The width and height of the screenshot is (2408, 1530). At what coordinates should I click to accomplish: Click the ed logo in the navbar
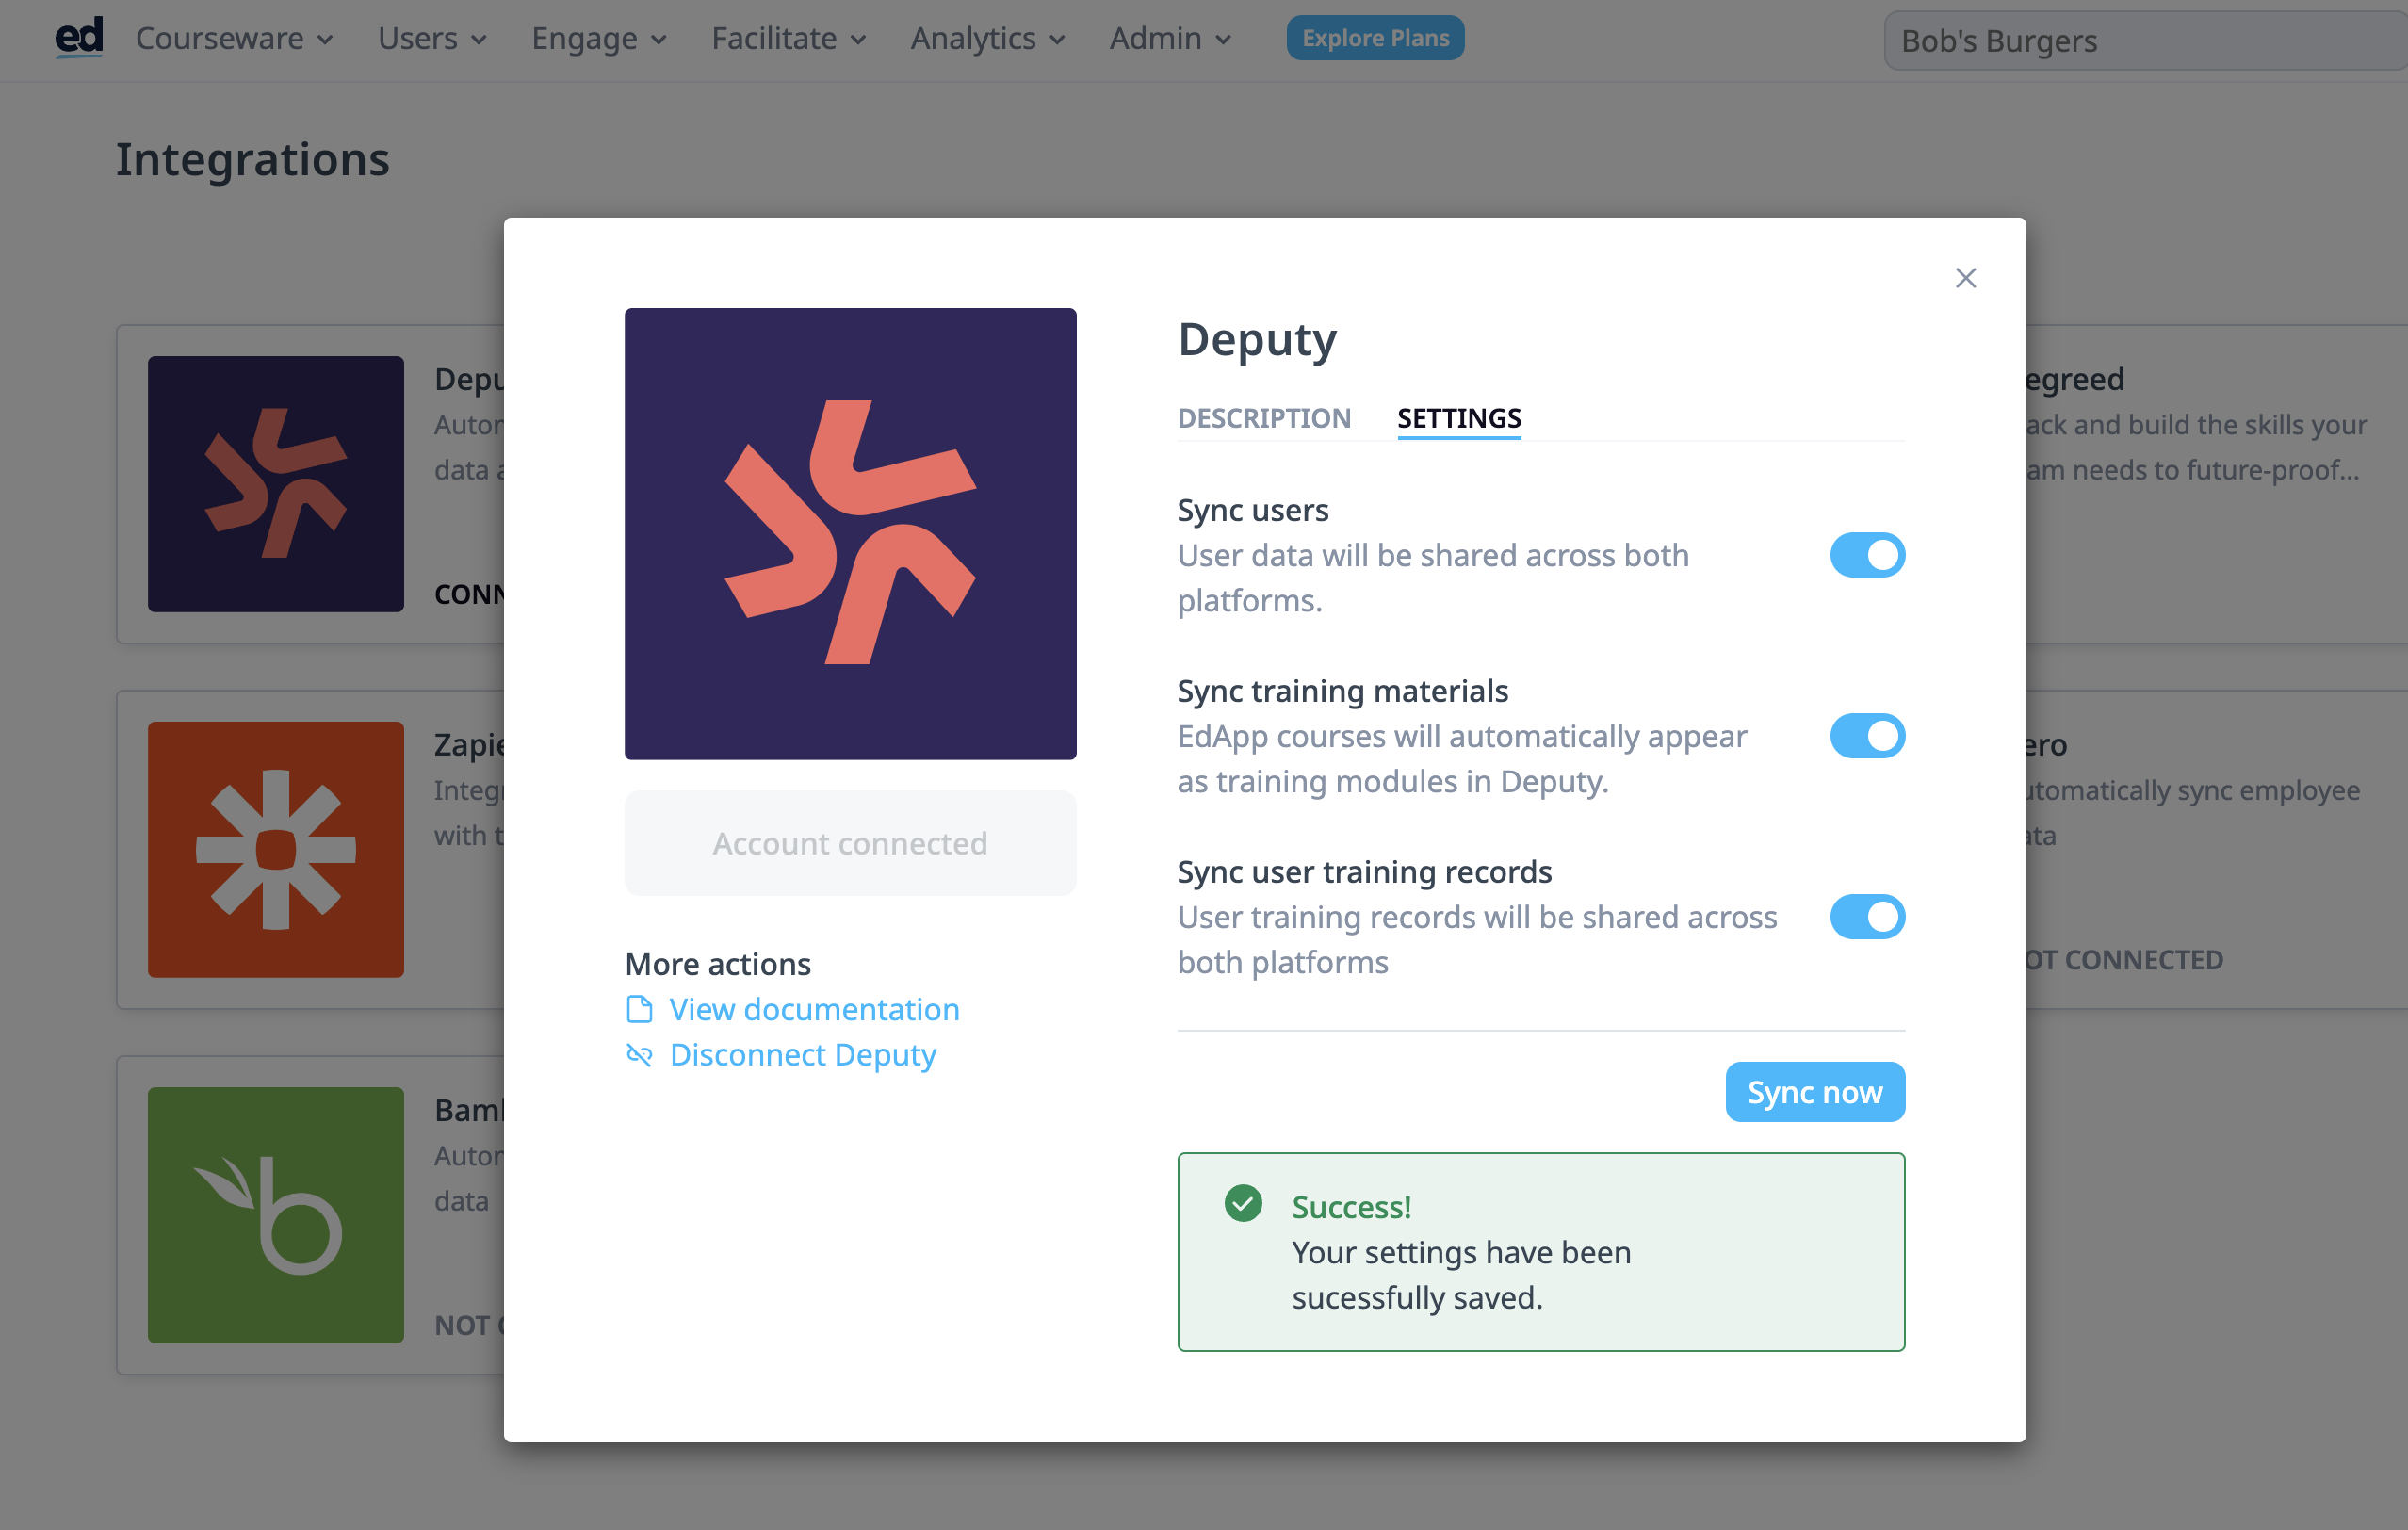(x=79, y=37)
